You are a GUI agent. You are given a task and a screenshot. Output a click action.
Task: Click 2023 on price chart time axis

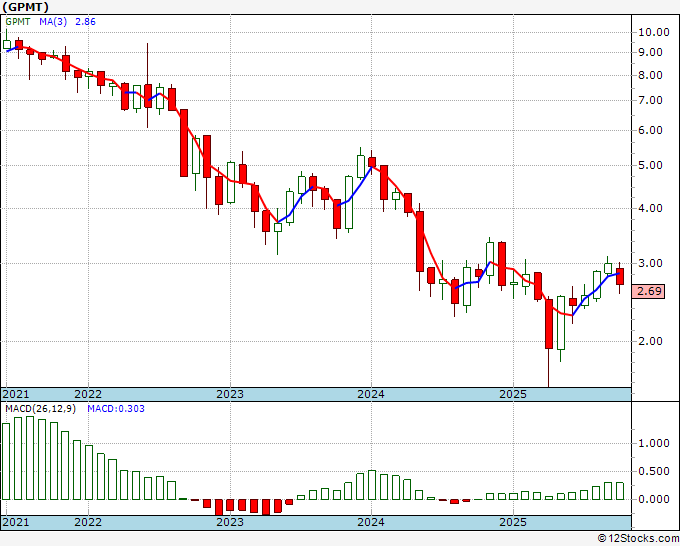coord(230,394)
